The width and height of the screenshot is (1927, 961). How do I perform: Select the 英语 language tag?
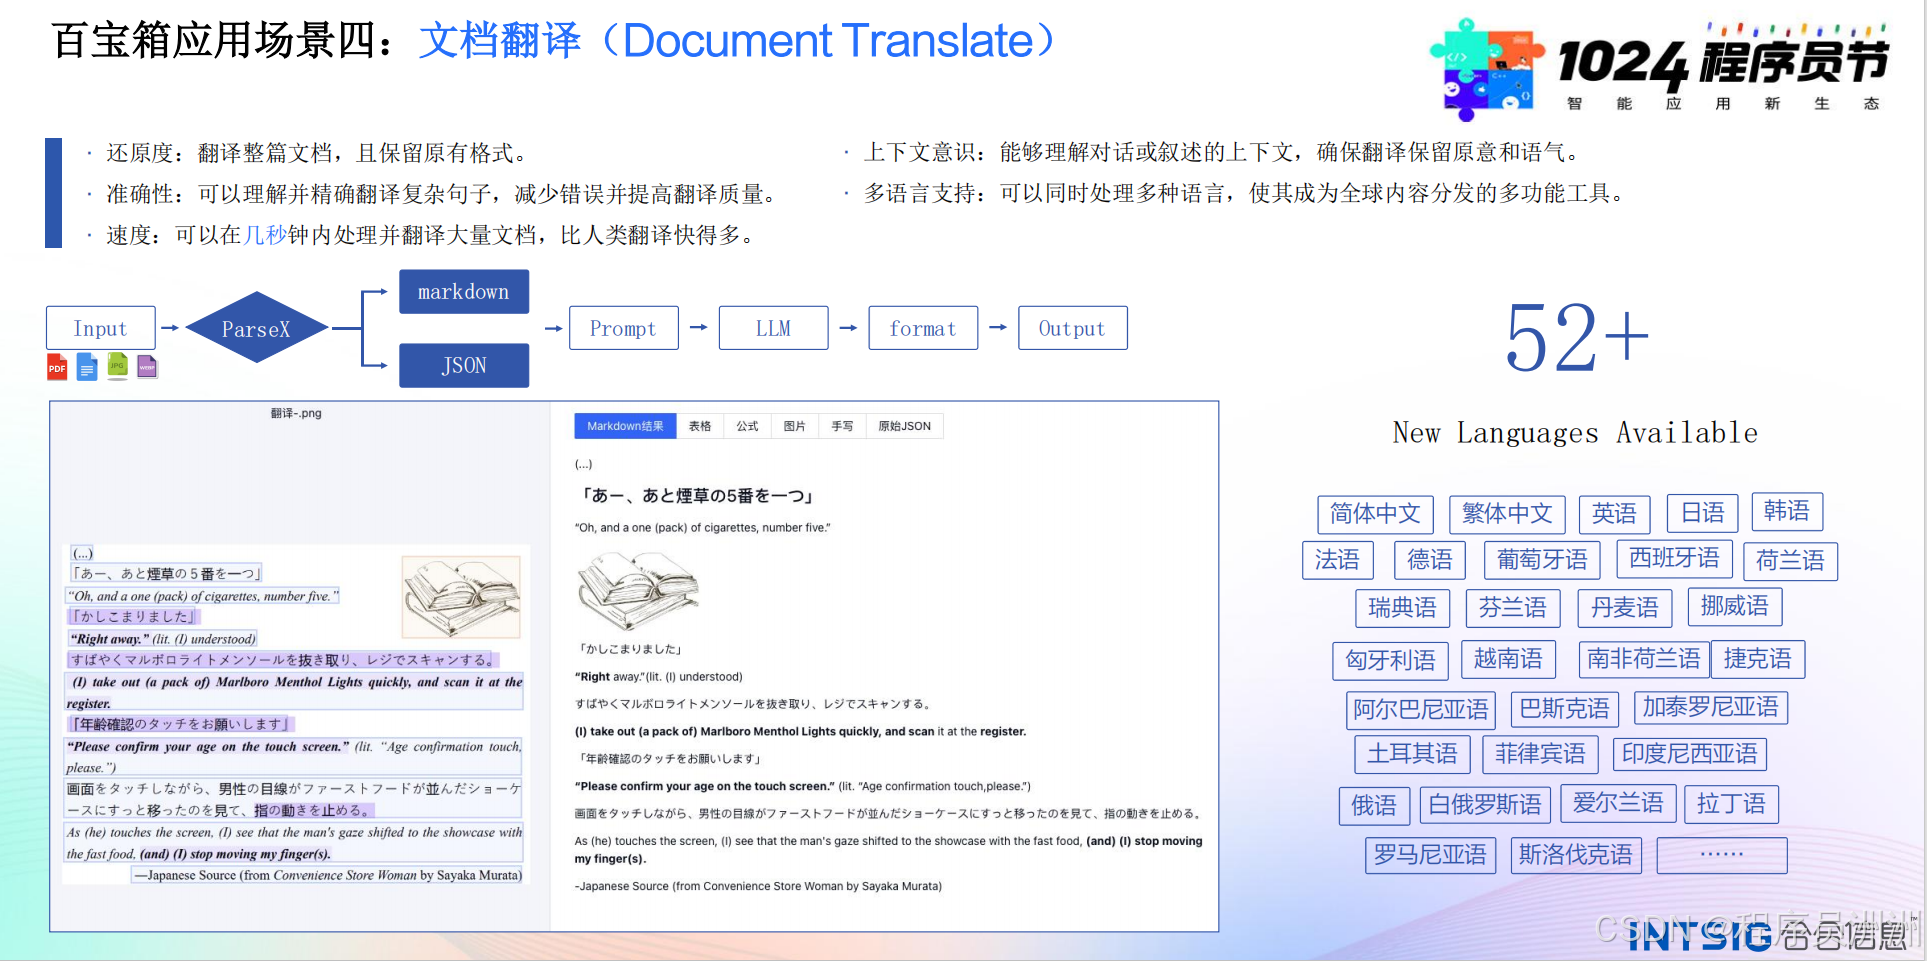point(1615,514)
